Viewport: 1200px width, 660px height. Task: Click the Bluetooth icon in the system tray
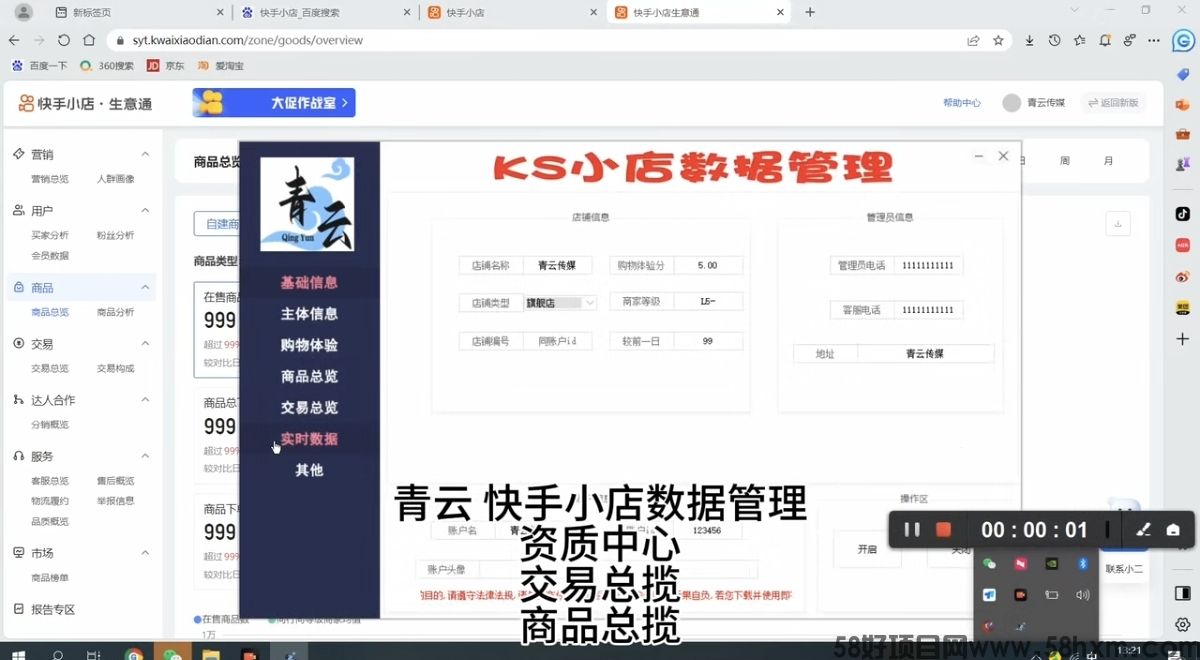tap(1082, 564)
